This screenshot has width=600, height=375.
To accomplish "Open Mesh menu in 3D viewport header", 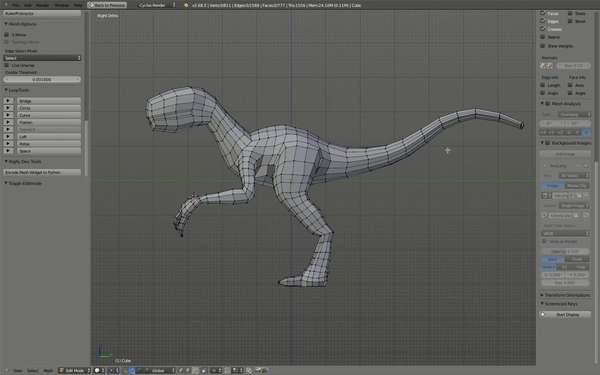I will [x=48, y=371].
